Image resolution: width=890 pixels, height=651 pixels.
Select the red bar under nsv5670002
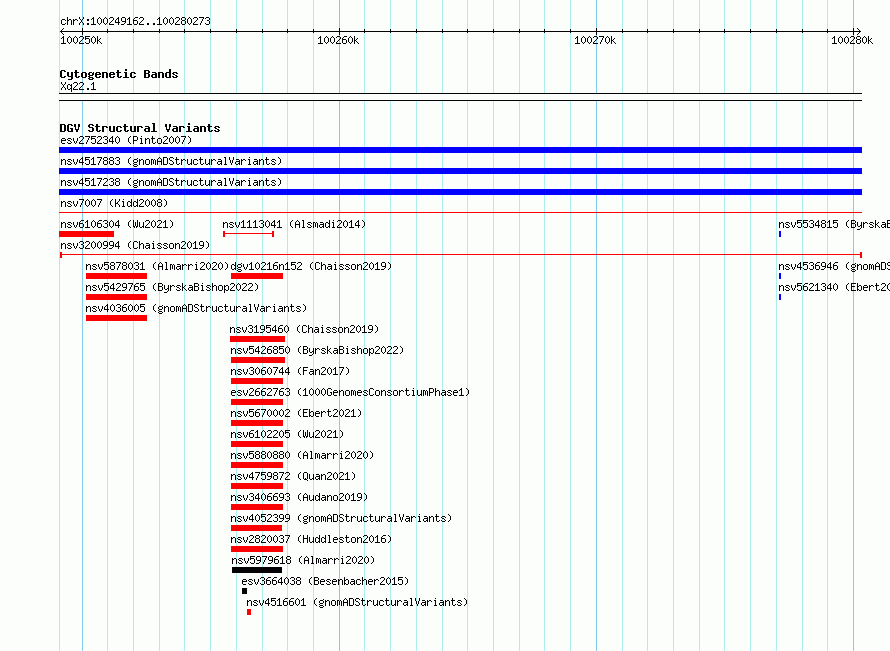point(257,423)
